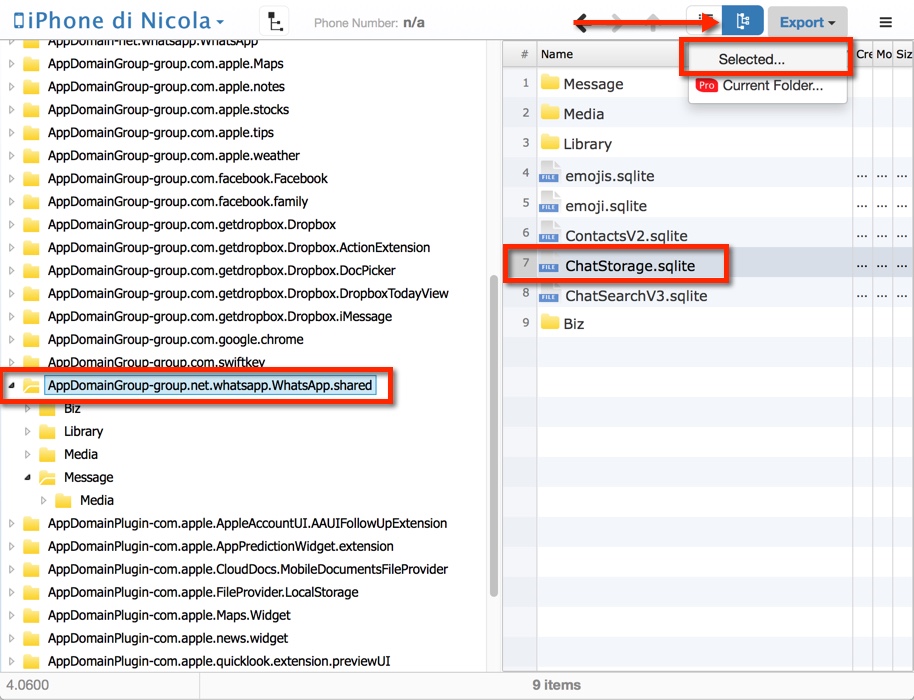Viewport: 914px width, 700px height.
Task: Sort by the Cre (created) column header
Action: [x=864, y=54]
